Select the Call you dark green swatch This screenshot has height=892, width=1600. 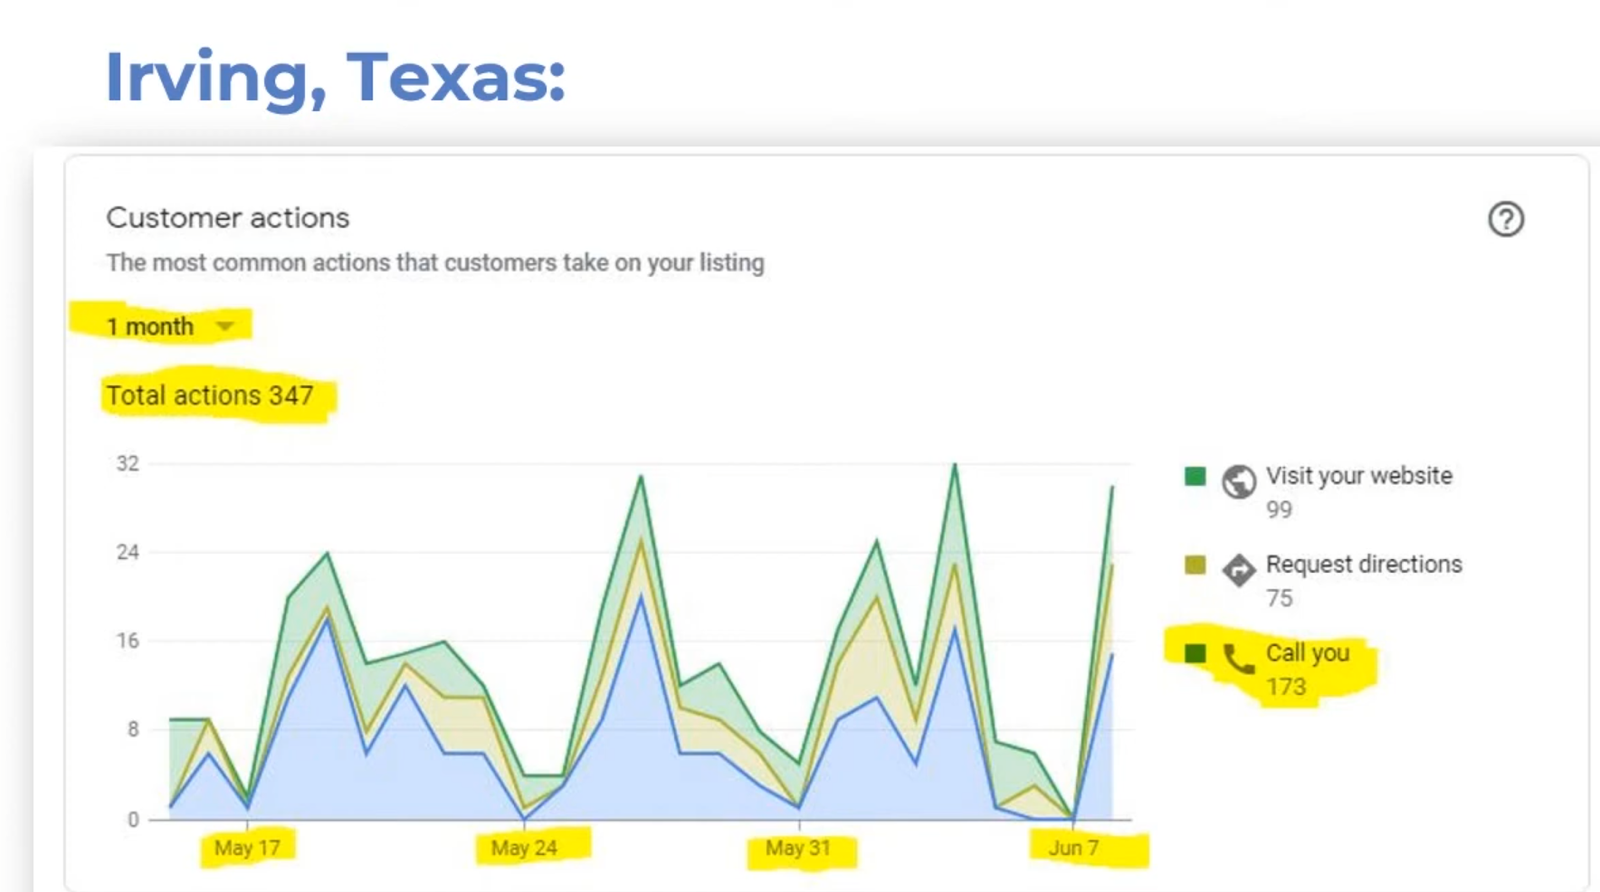click(x=1195, y=653)
